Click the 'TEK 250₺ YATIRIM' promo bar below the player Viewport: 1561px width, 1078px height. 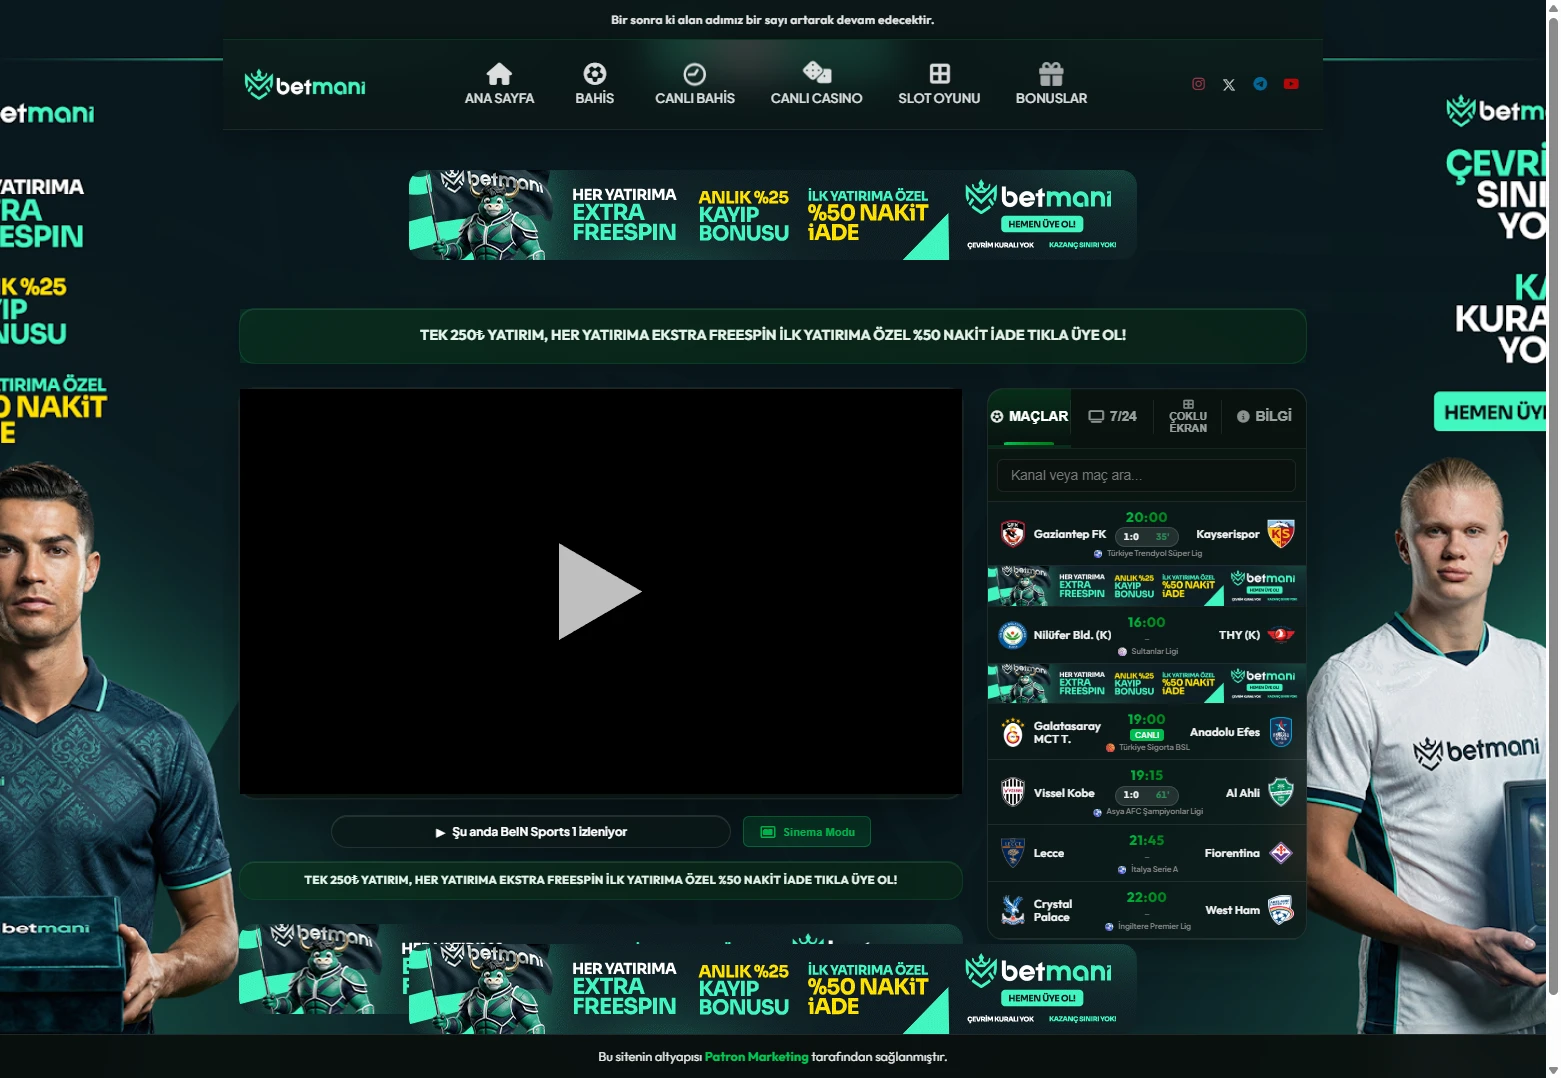coord(601,880)
